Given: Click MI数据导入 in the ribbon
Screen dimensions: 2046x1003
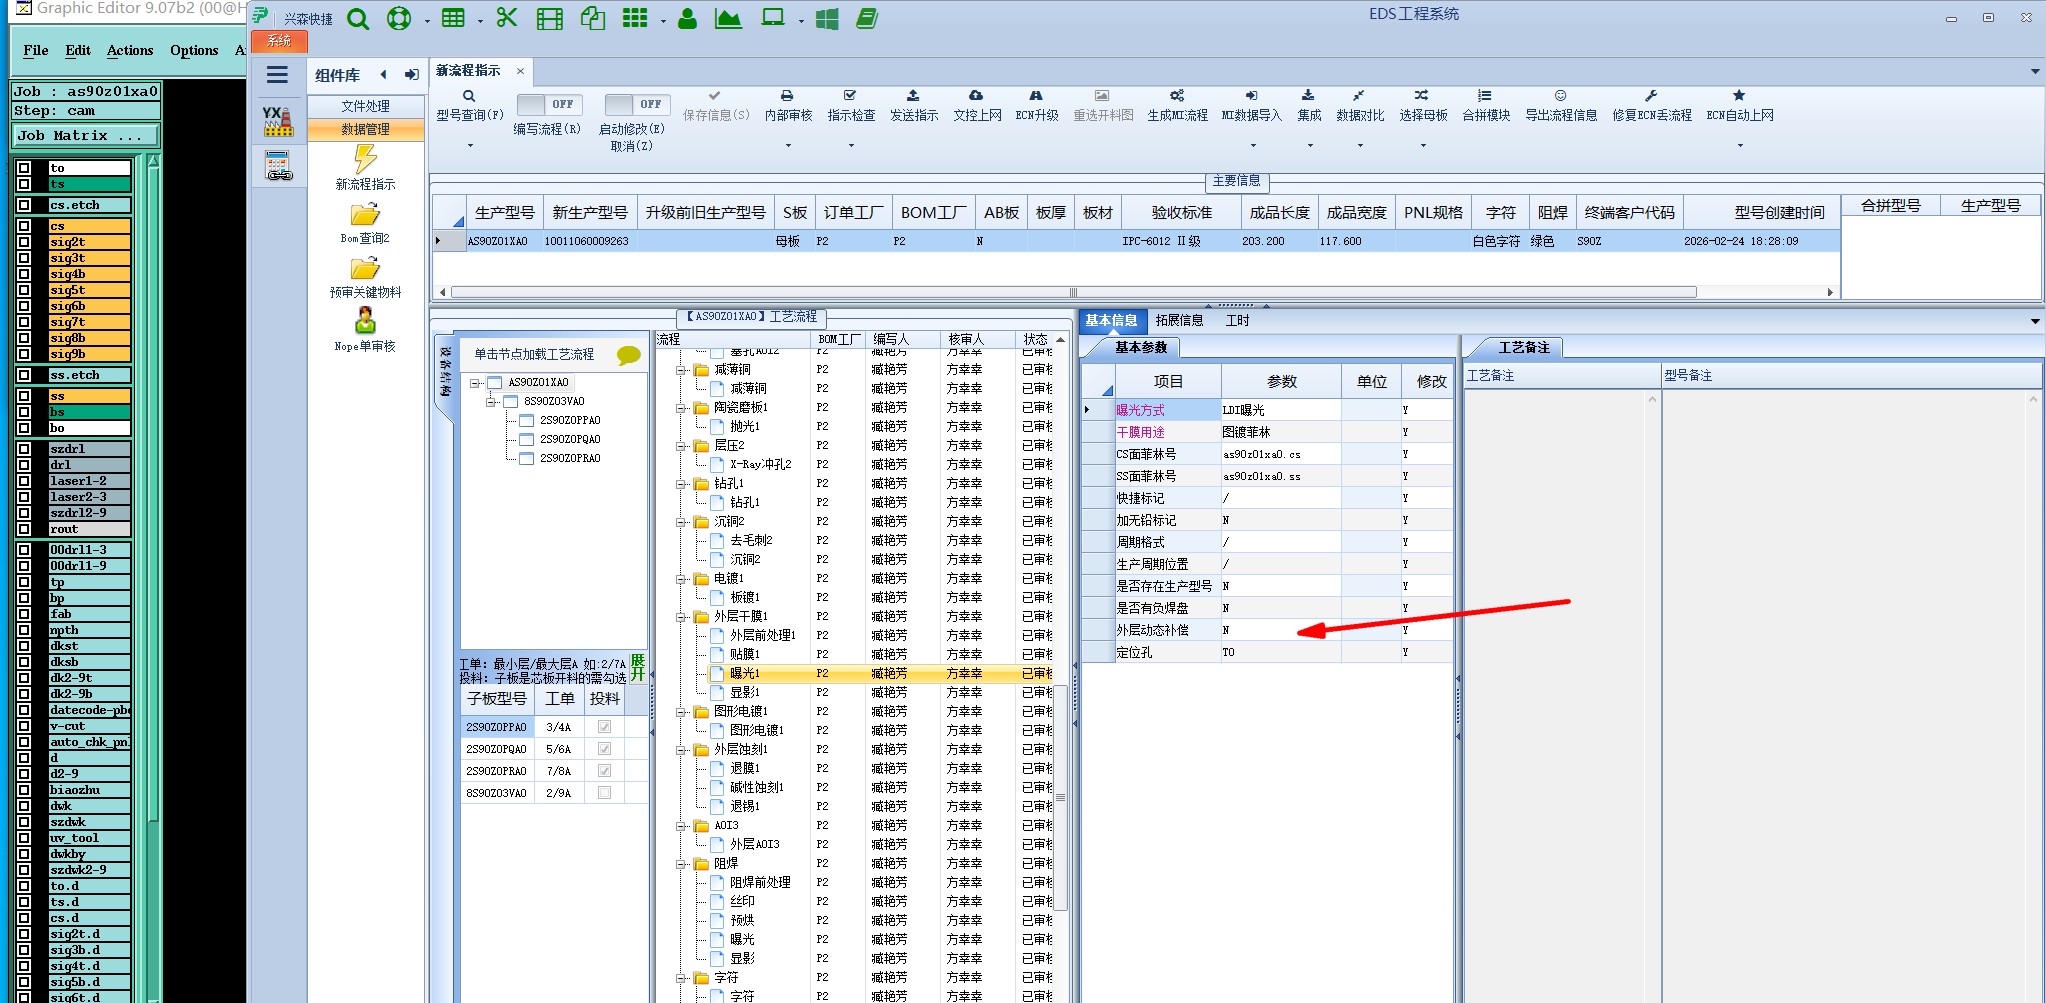Looking at the screenshot, I should (1251, 106).
